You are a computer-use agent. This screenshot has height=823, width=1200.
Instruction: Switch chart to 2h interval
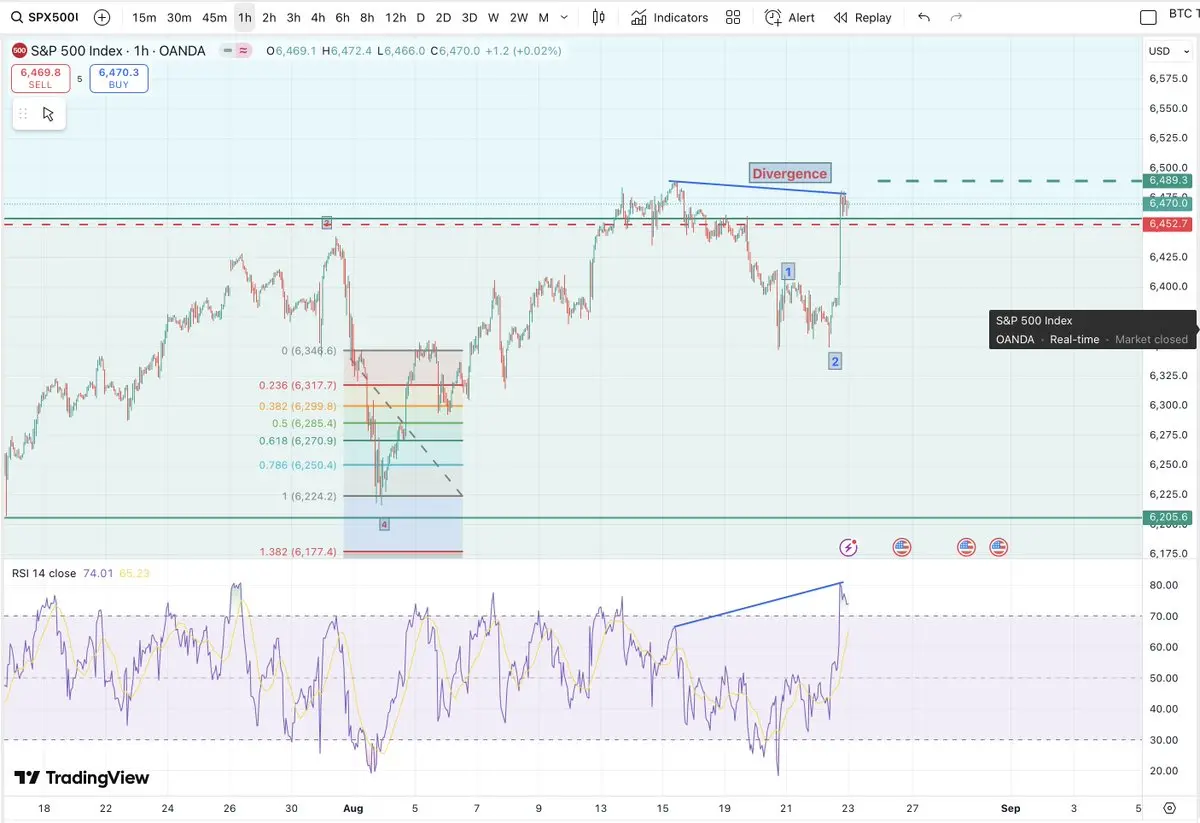269,17
